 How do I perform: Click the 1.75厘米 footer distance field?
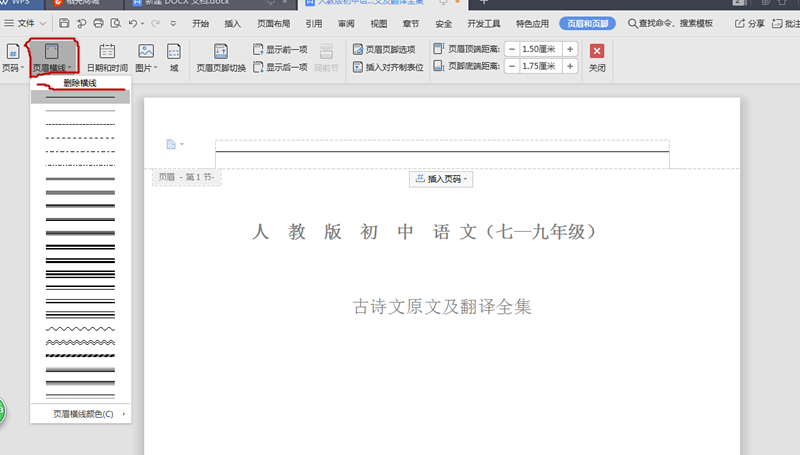[540, 66]
